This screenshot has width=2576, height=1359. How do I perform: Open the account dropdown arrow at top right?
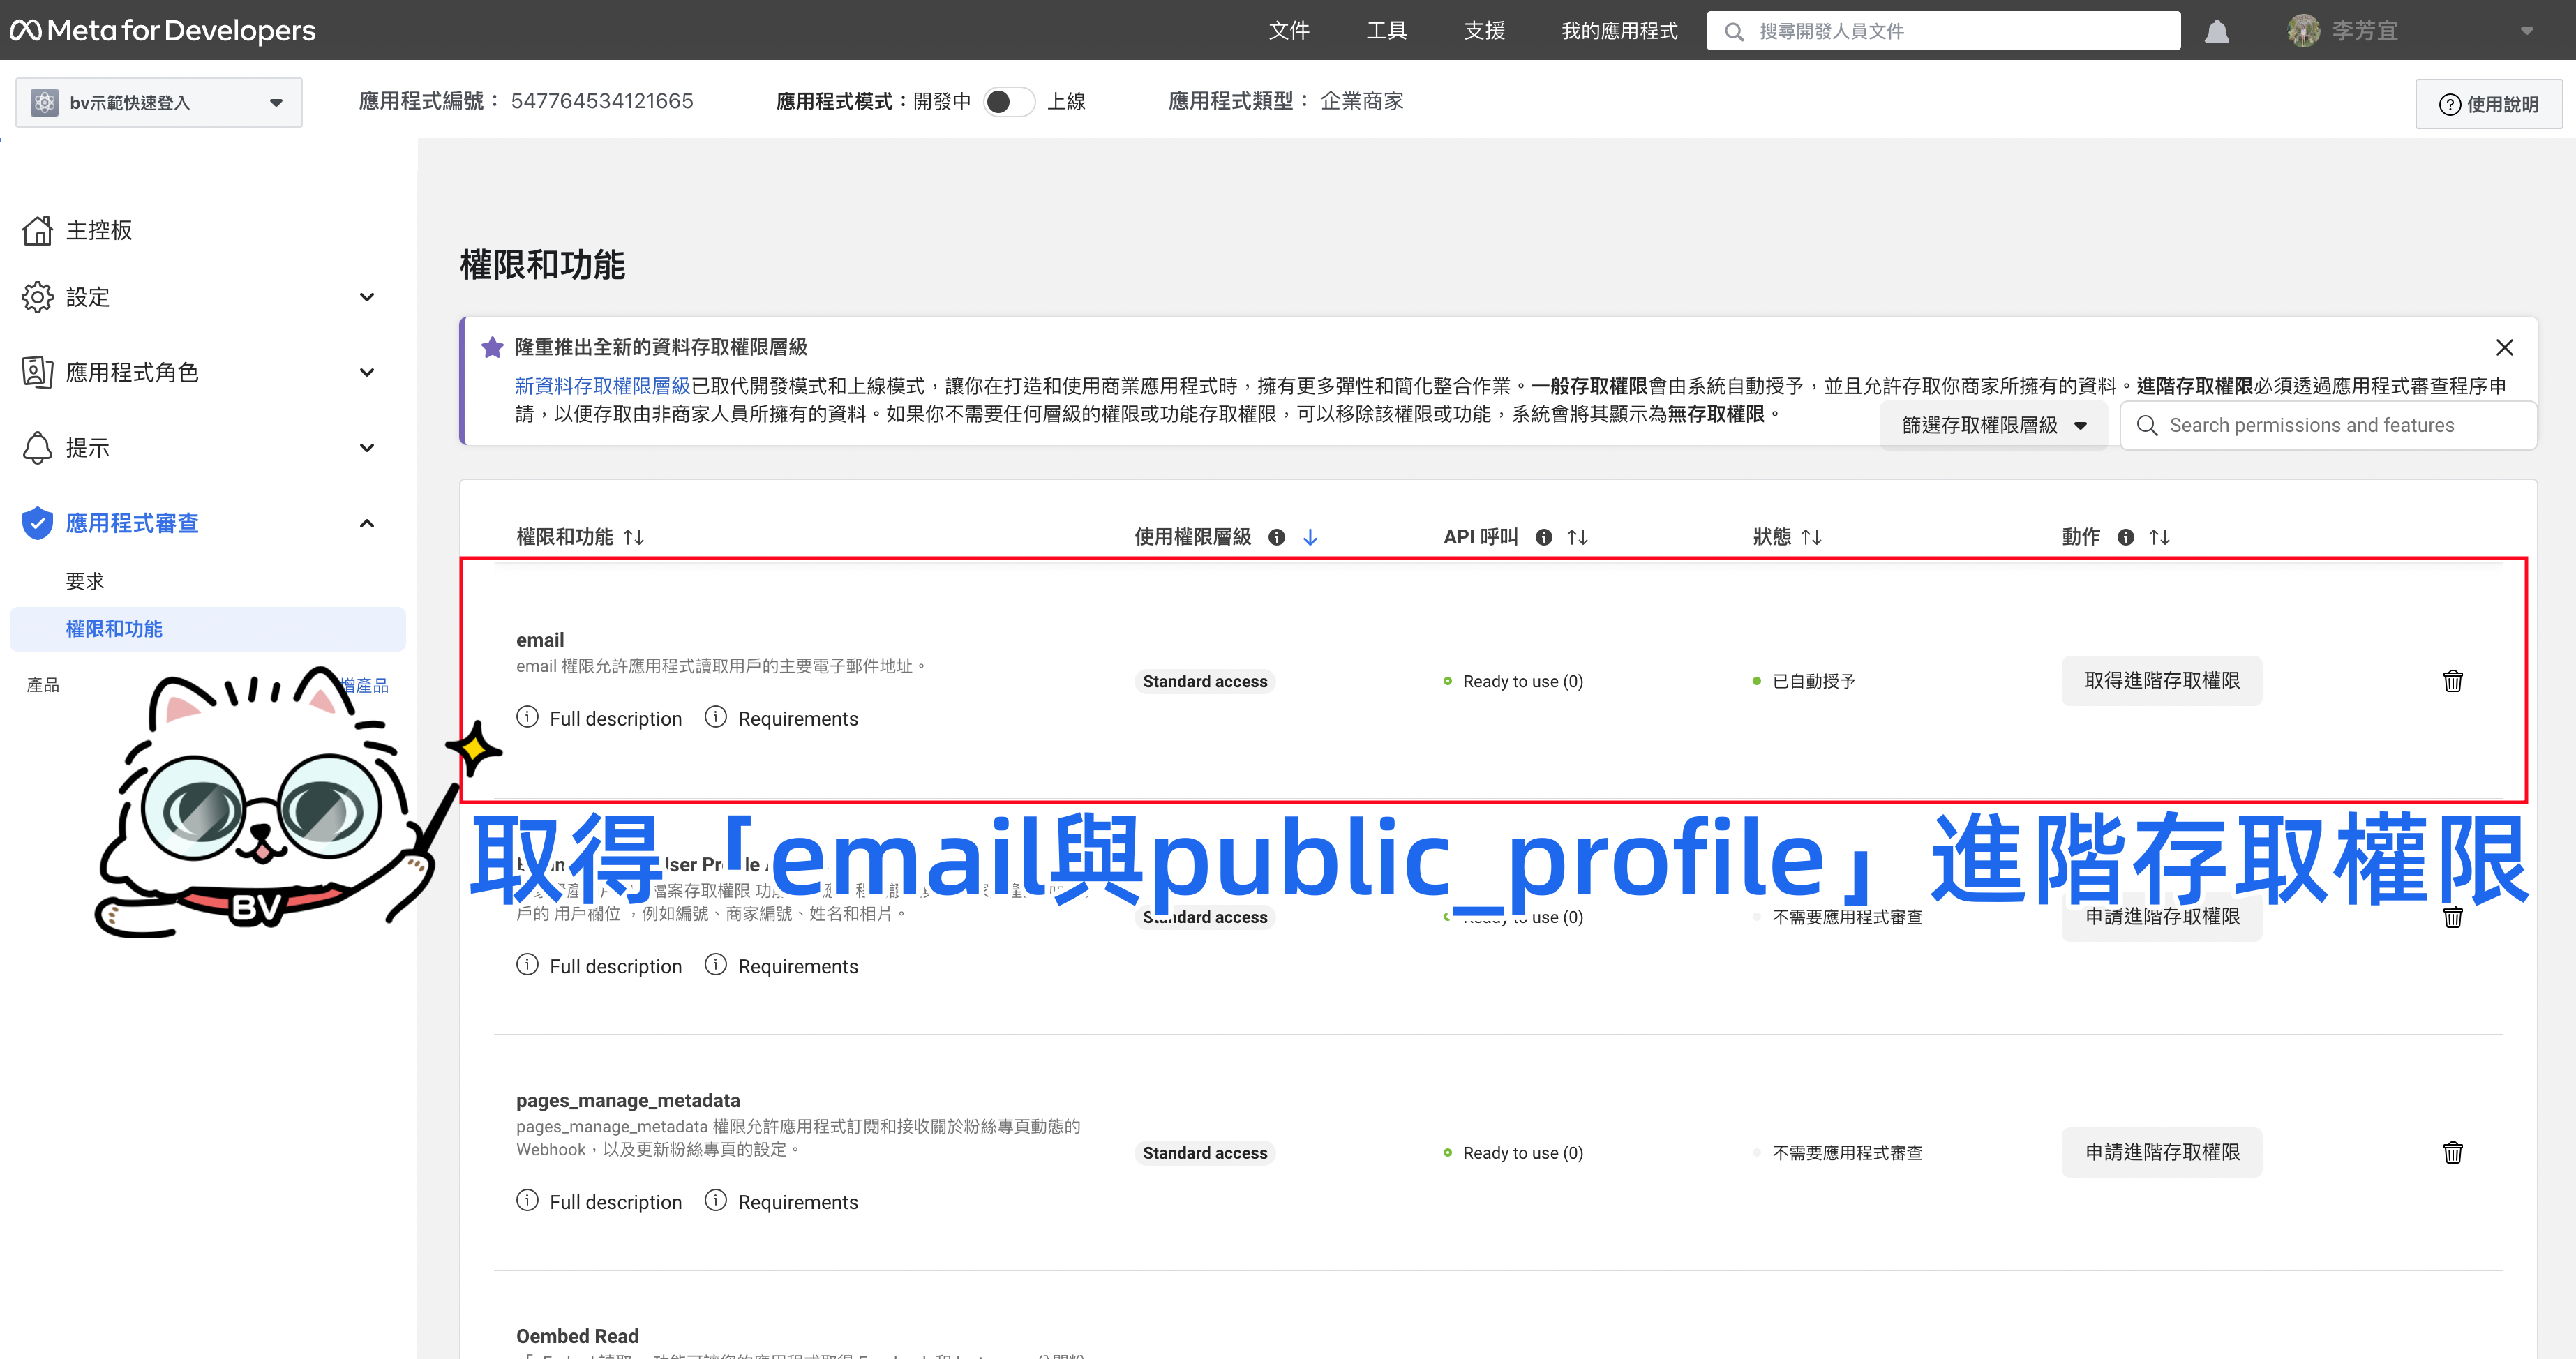point(2527,31)
